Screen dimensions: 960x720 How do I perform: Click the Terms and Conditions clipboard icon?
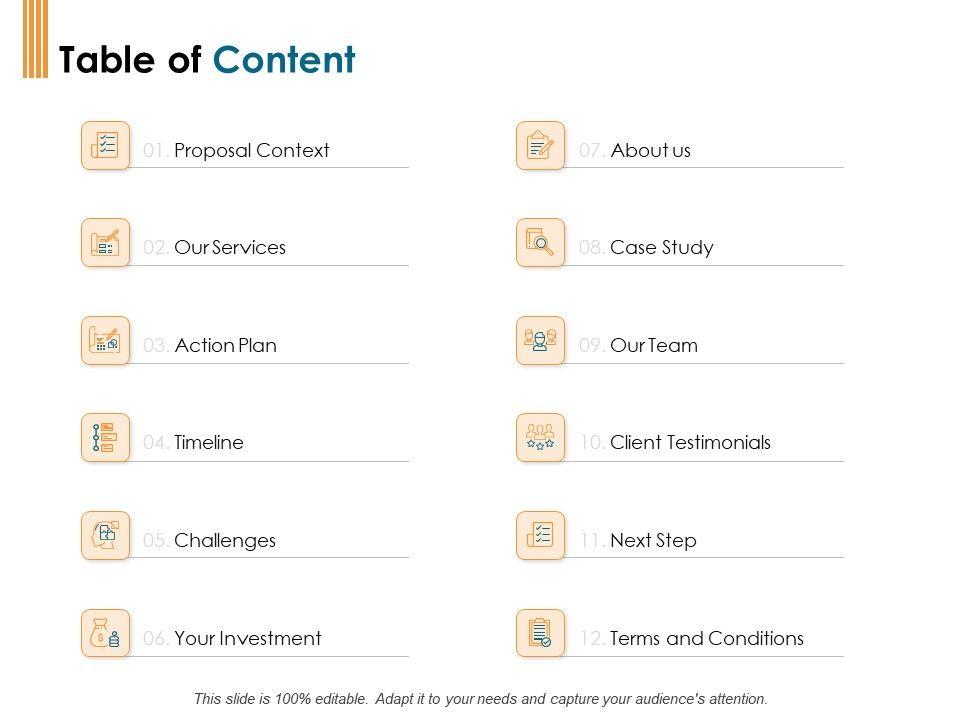(x=540, y=633)
